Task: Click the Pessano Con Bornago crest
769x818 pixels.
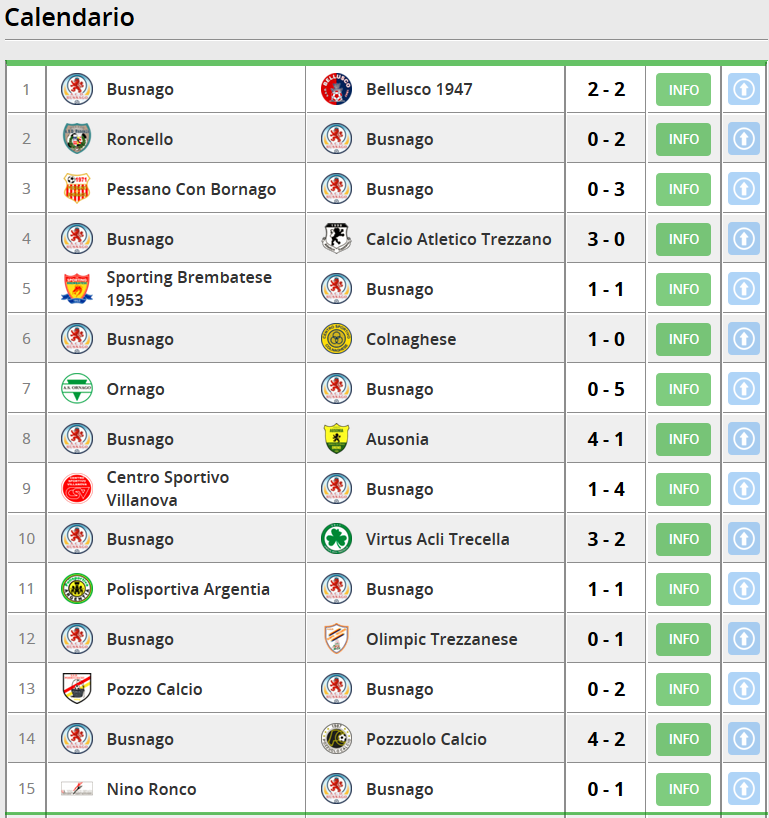Action: click(x=77, y=189)
